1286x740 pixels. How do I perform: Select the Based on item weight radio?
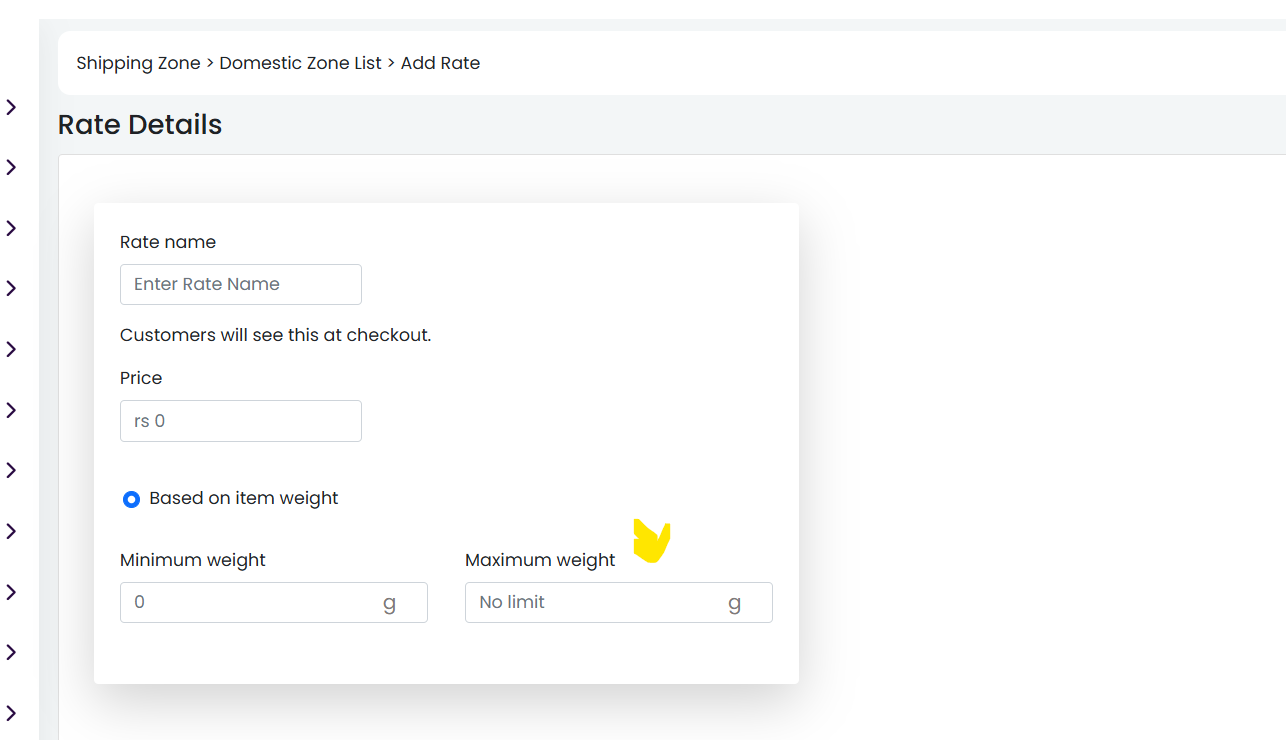(131, 499)
